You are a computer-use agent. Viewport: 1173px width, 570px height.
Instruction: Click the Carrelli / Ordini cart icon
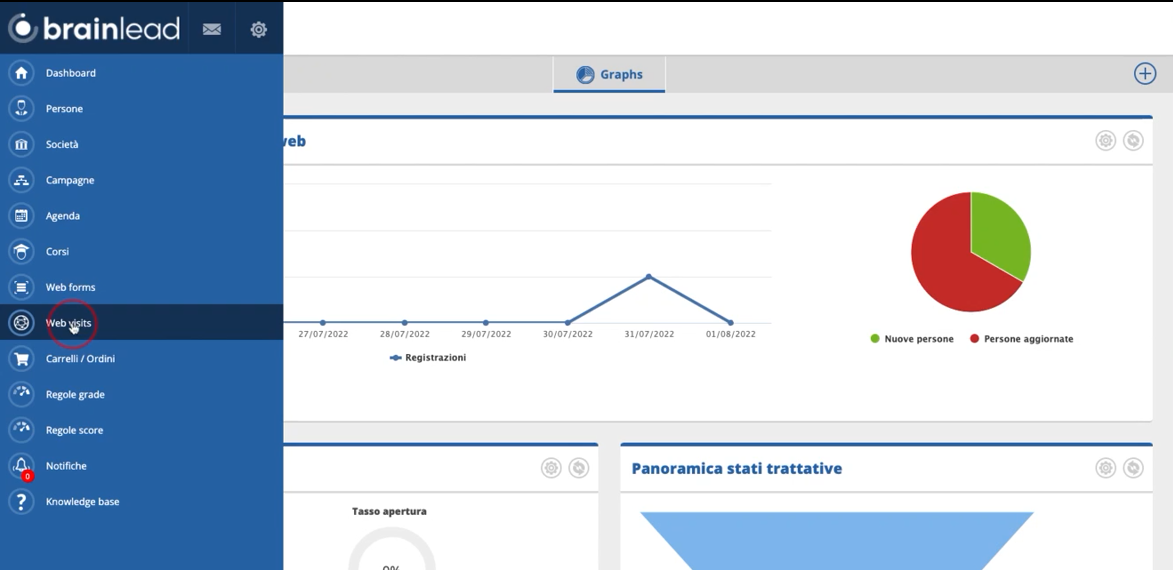click(21, 358)
